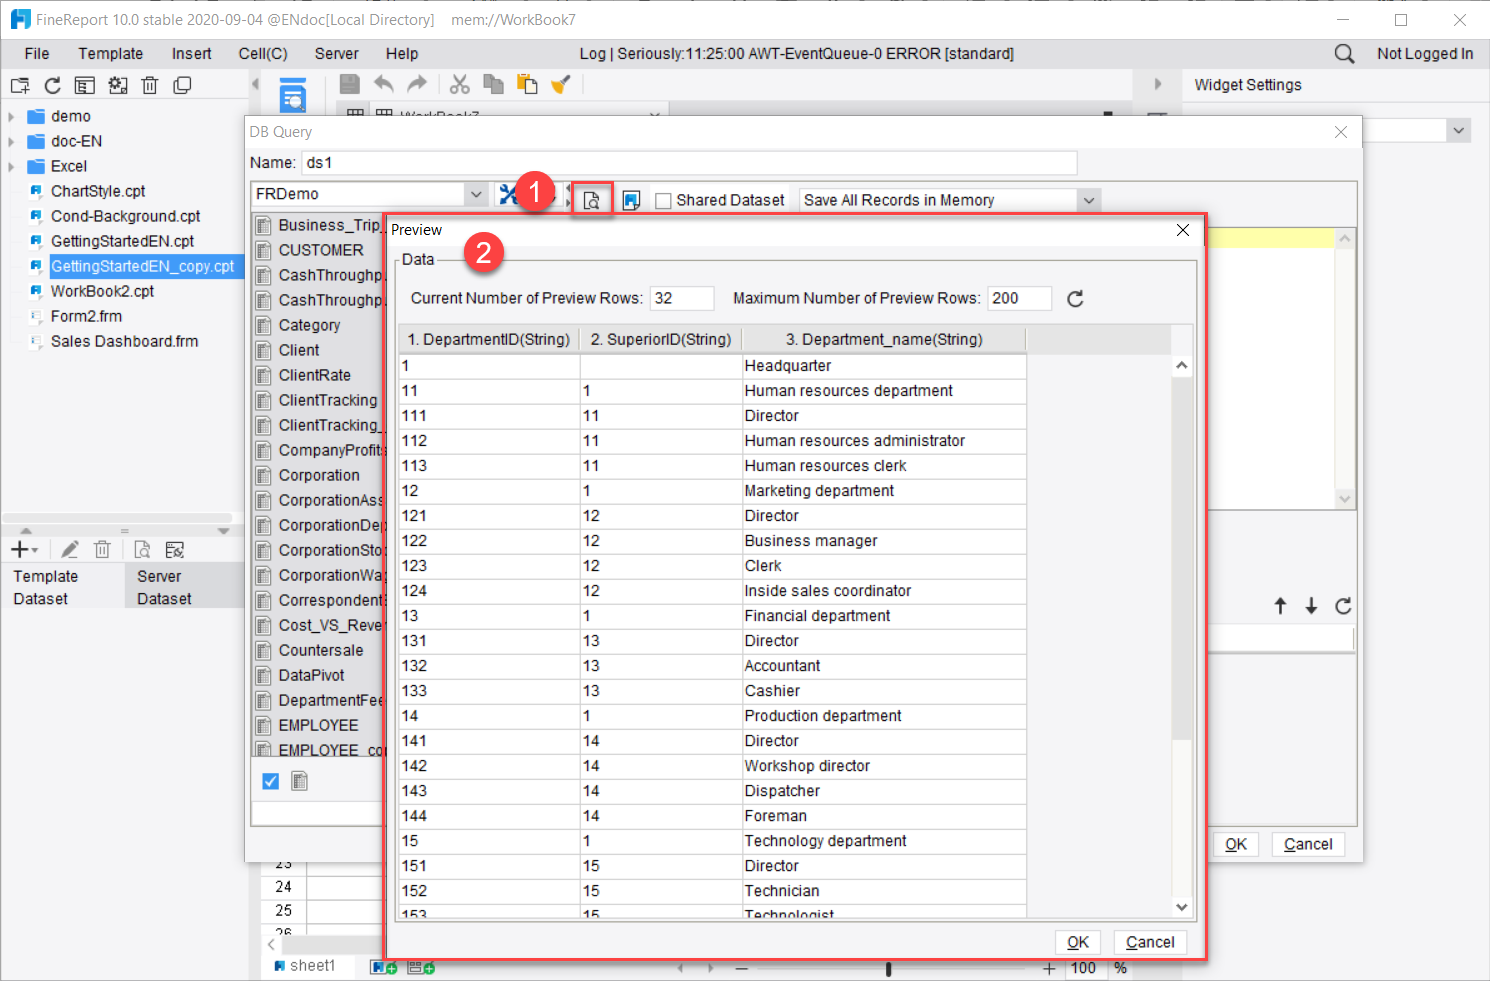This screenshot has width=1490, height=981.
Task: Toggle the blue dataset icon beside Shared Dataset
Action: pyautogui.click(x=631, y=199)
